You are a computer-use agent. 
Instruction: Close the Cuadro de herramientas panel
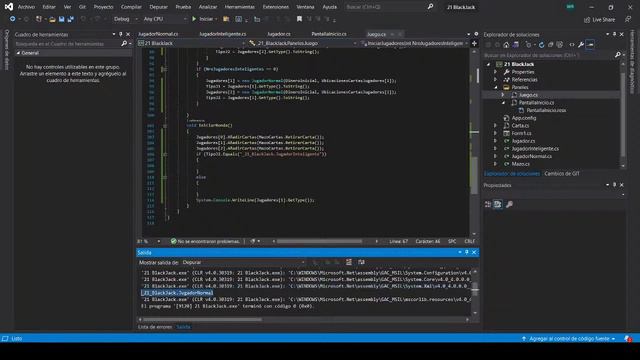[x=128, y=35]
